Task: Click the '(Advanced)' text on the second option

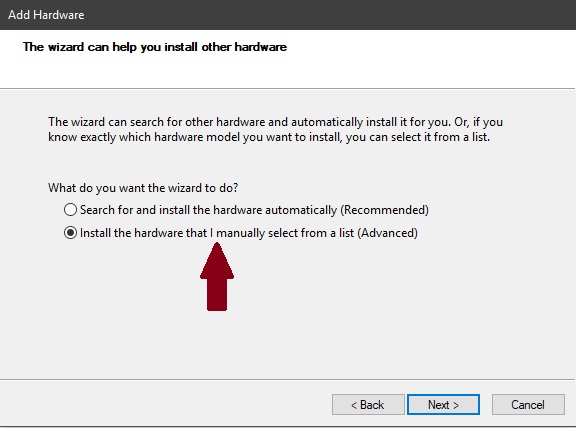Action: click(x=388, y=233)
